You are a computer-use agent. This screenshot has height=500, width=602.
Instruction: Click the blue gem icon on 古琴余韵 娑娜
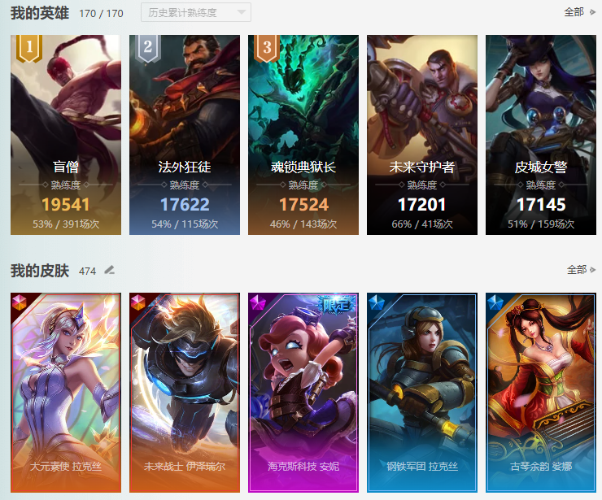tap(494, 302)
